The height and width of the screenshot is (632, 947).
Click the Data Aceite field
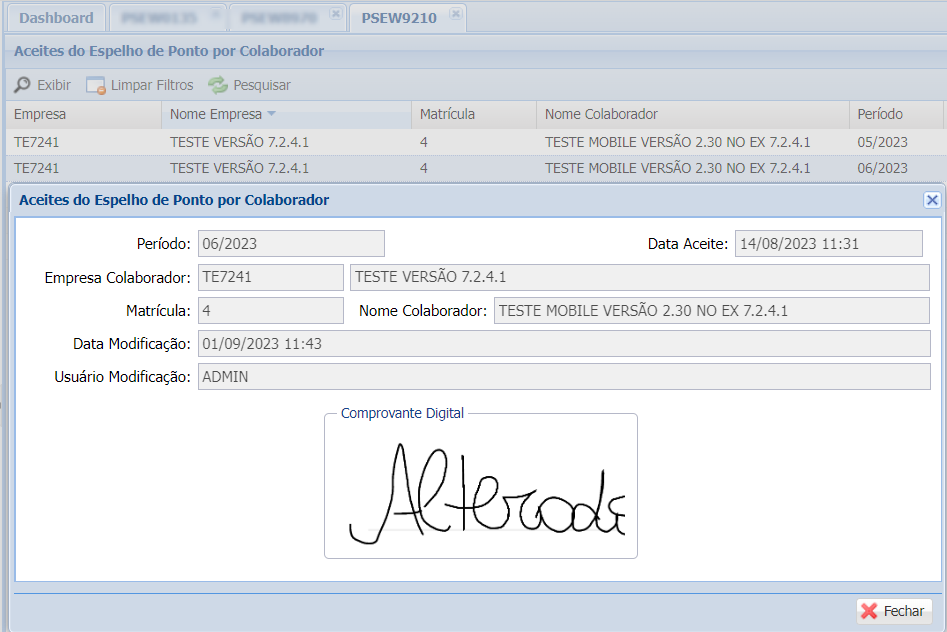828,243
